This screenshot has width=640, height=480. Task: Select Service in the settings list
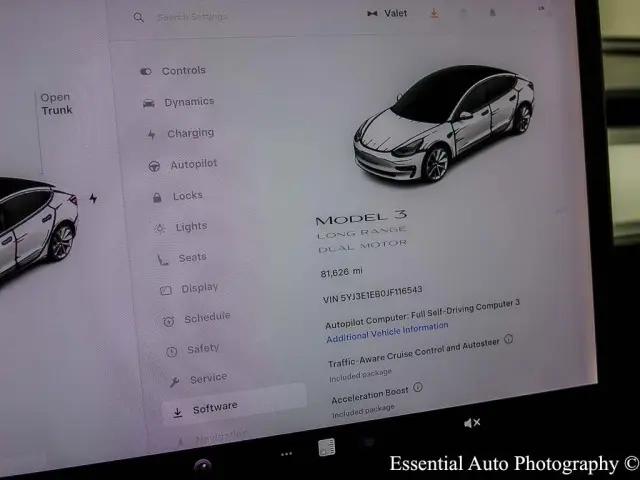198,380
